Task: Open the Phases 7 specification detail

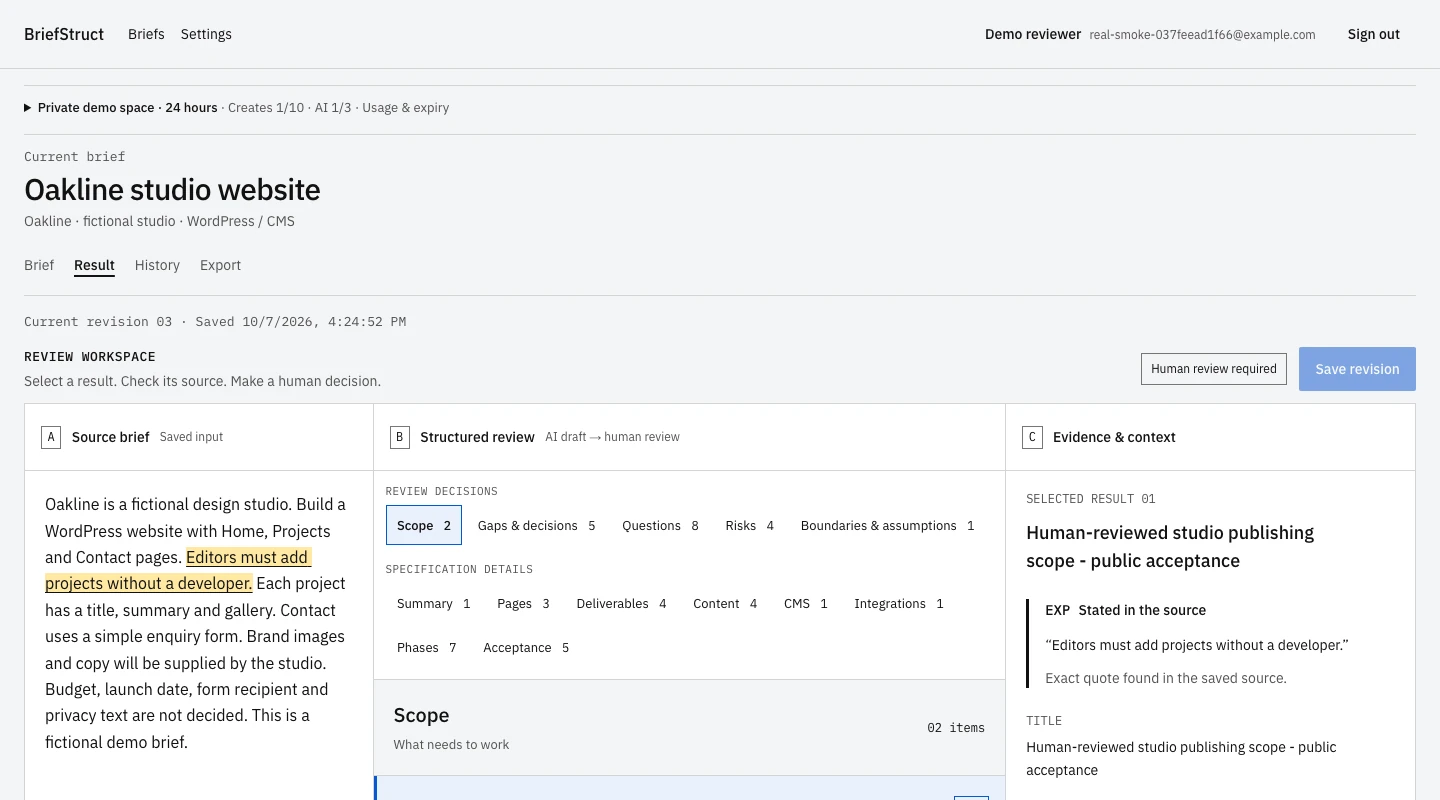Action: click(x=426, y=647)
